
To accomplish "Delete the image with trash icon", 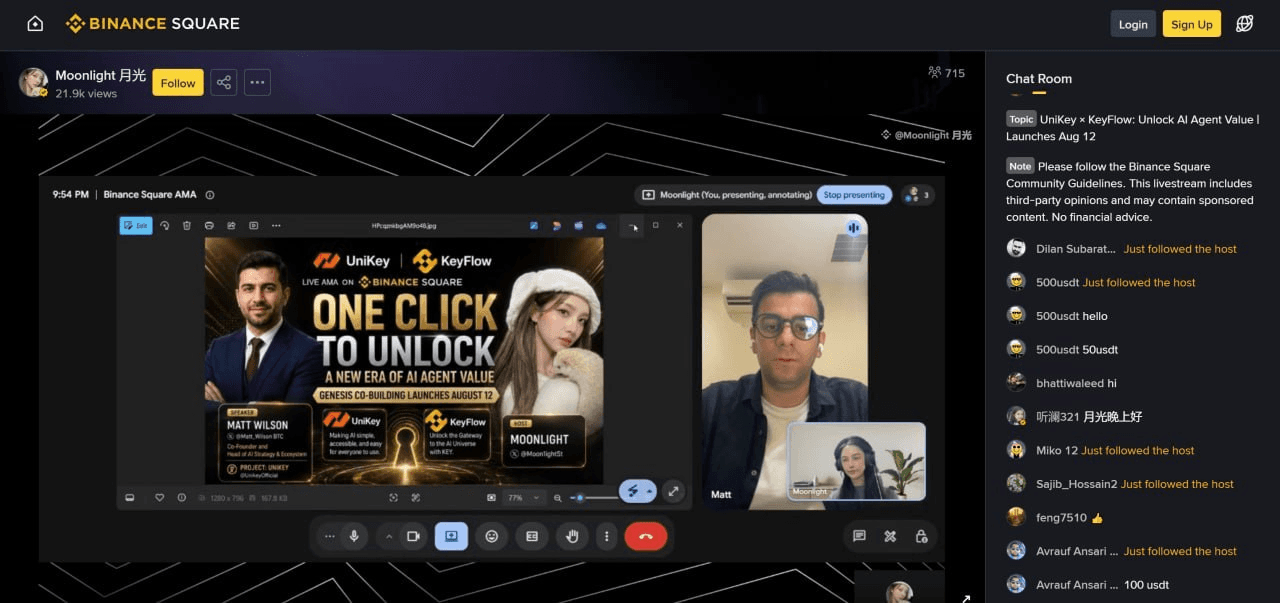I will 187,225.
